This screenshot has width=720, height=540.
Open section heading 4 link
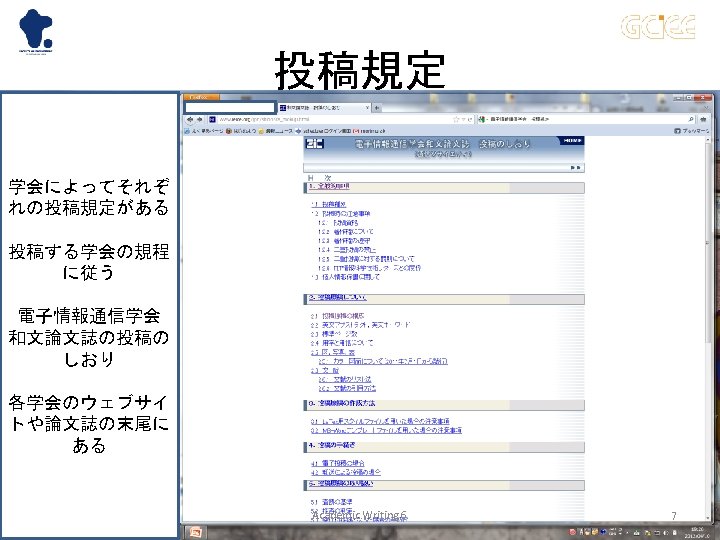tap(332, 445)
